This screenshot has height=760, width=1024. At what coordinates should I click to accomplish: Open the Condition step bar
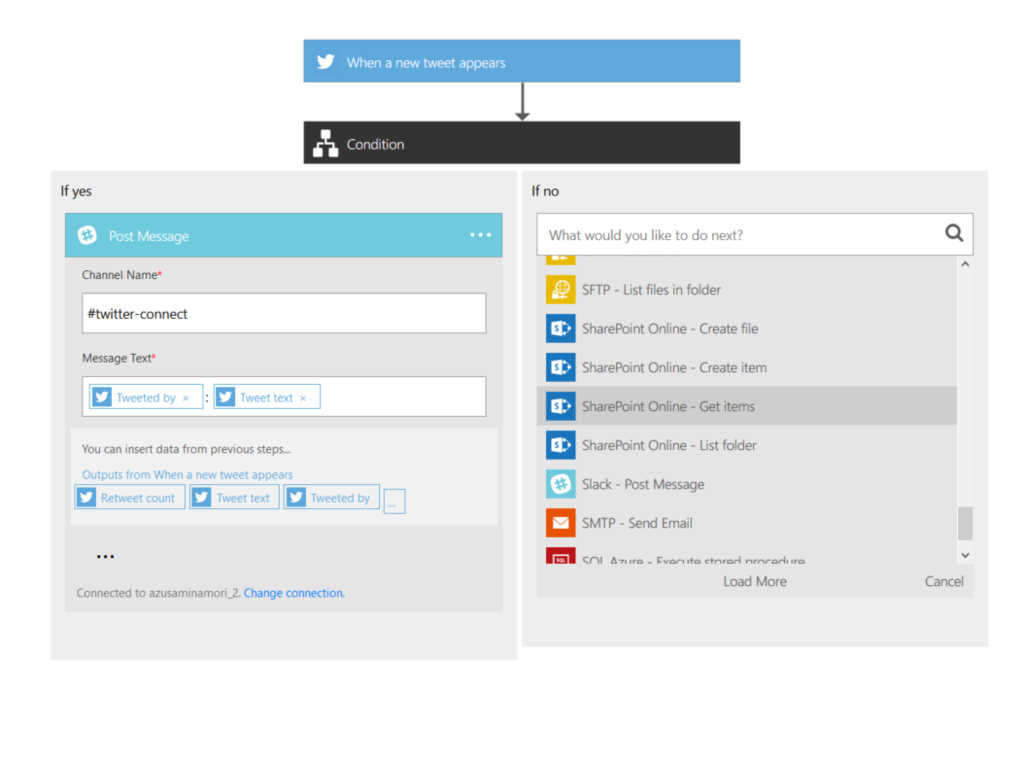tap(521, 142)
